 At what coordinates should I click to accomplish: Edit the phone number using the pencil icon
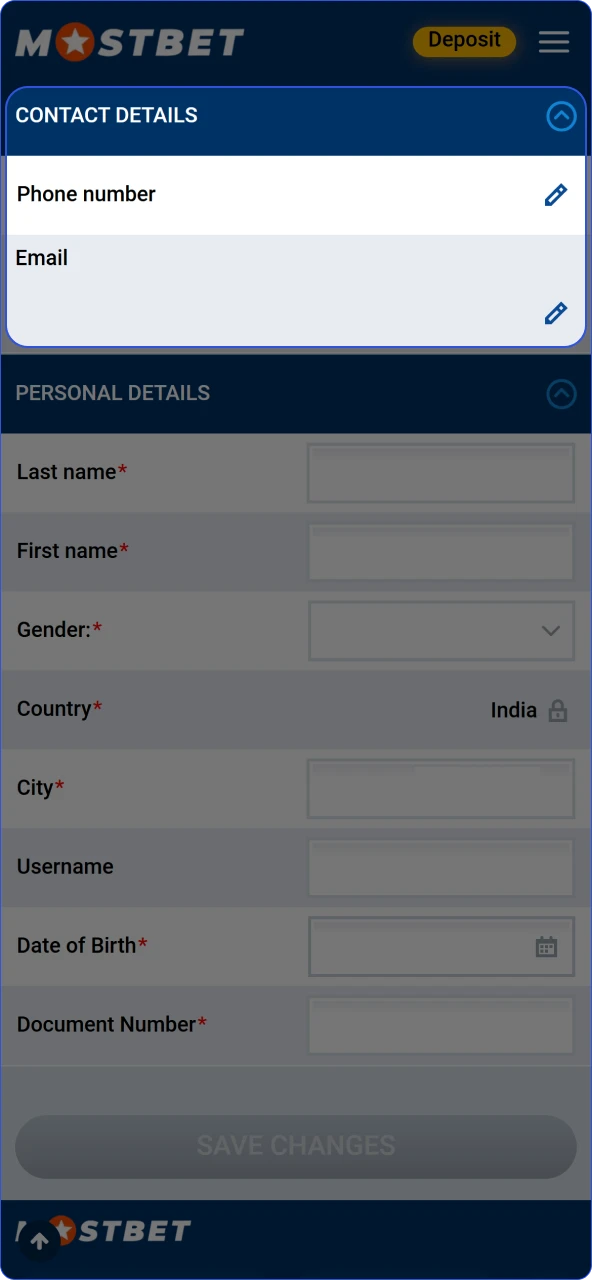pyautogui.click(x=556, y=194)
